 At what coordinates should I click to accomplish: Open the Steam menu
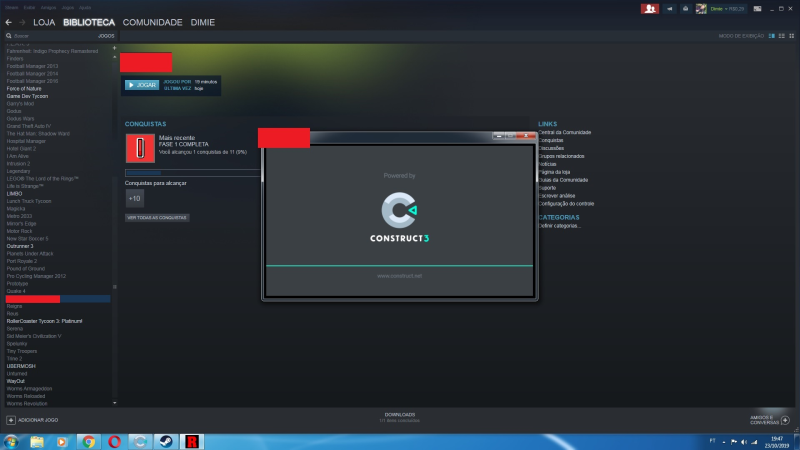coord(12,8)
